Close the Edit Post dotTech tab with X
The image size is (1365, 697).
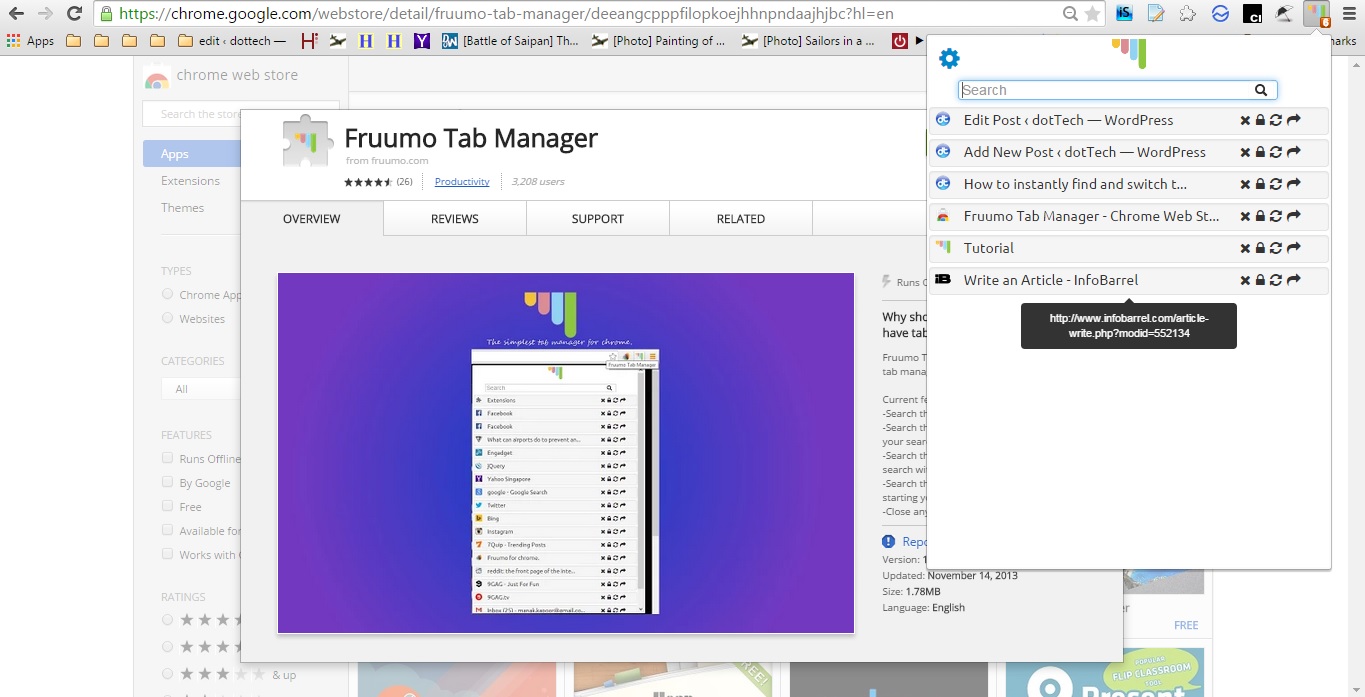[x=1245, y=121]
